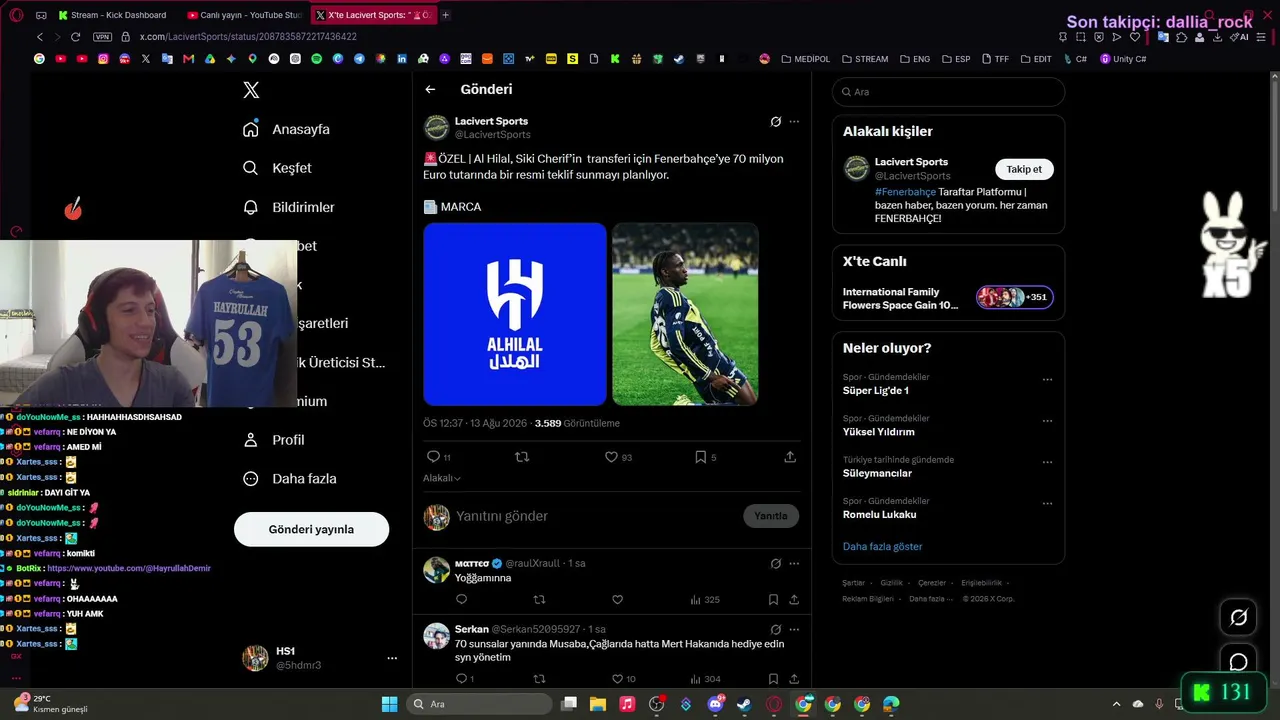Open Daha fazla in the sidebar

tap(290, 479)
